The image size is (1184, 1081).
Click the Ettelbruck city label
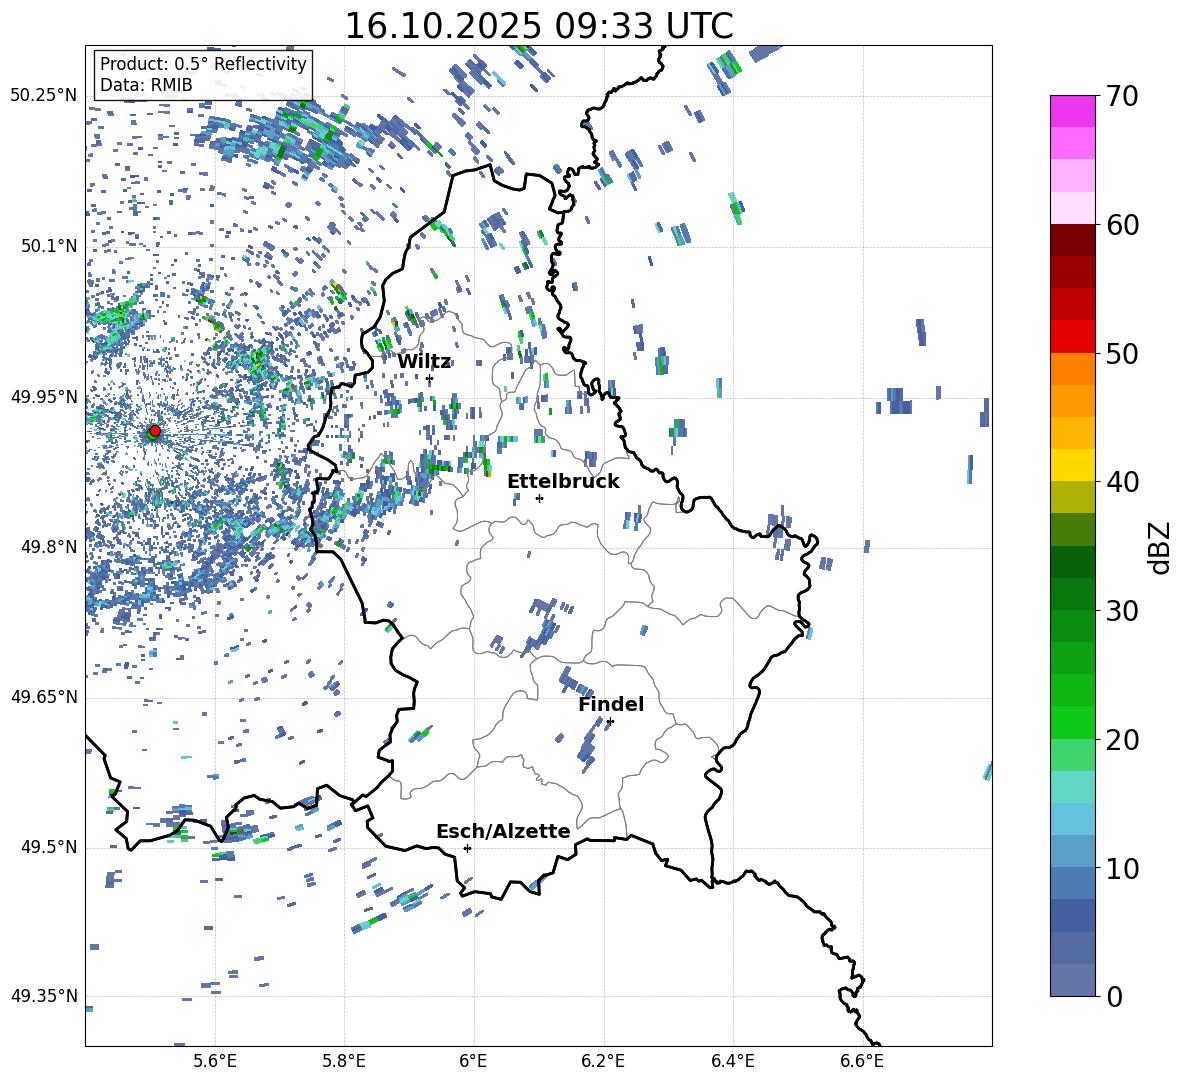pyautogui.click(x=563, y=482)
